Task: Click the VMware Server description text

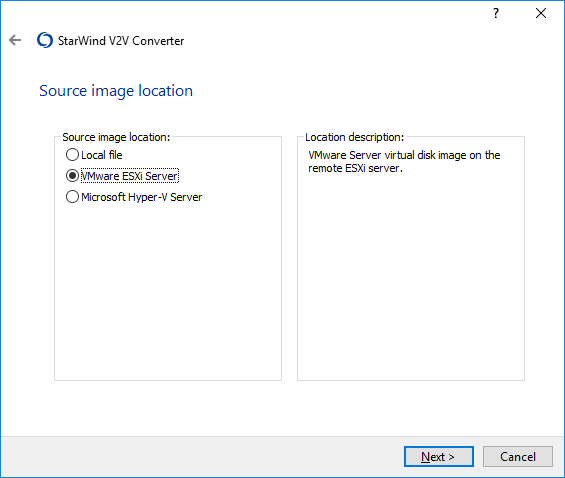Action: pyautogui.click(x=404, y=162)
